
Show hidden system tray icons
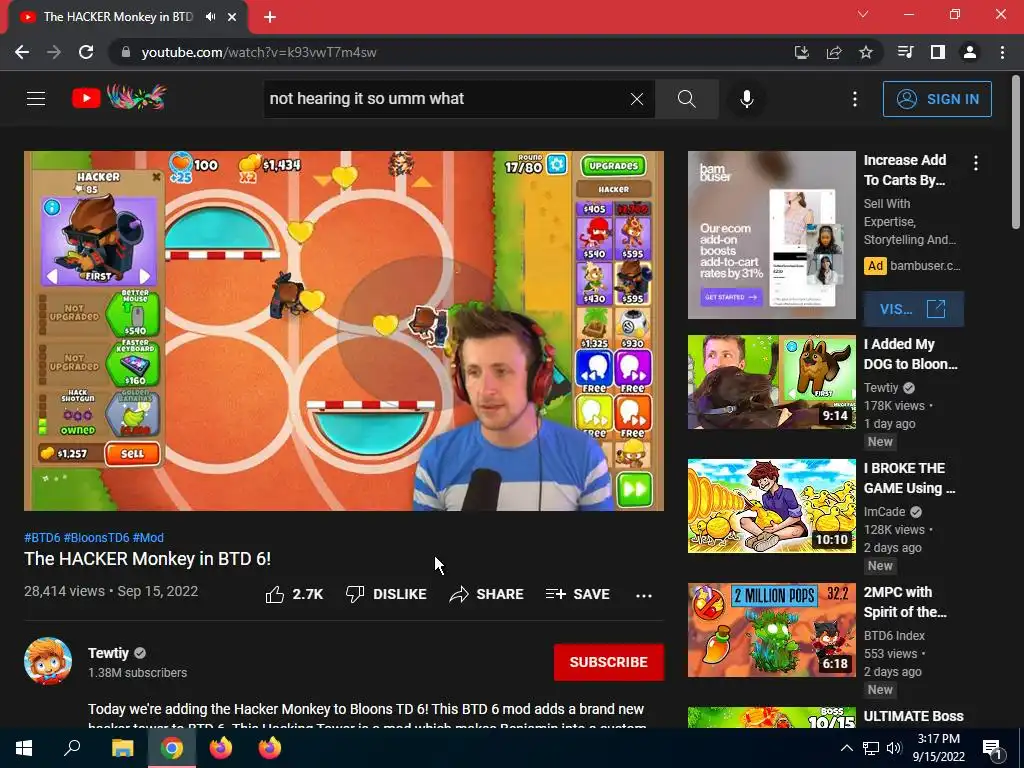(846, 748)
